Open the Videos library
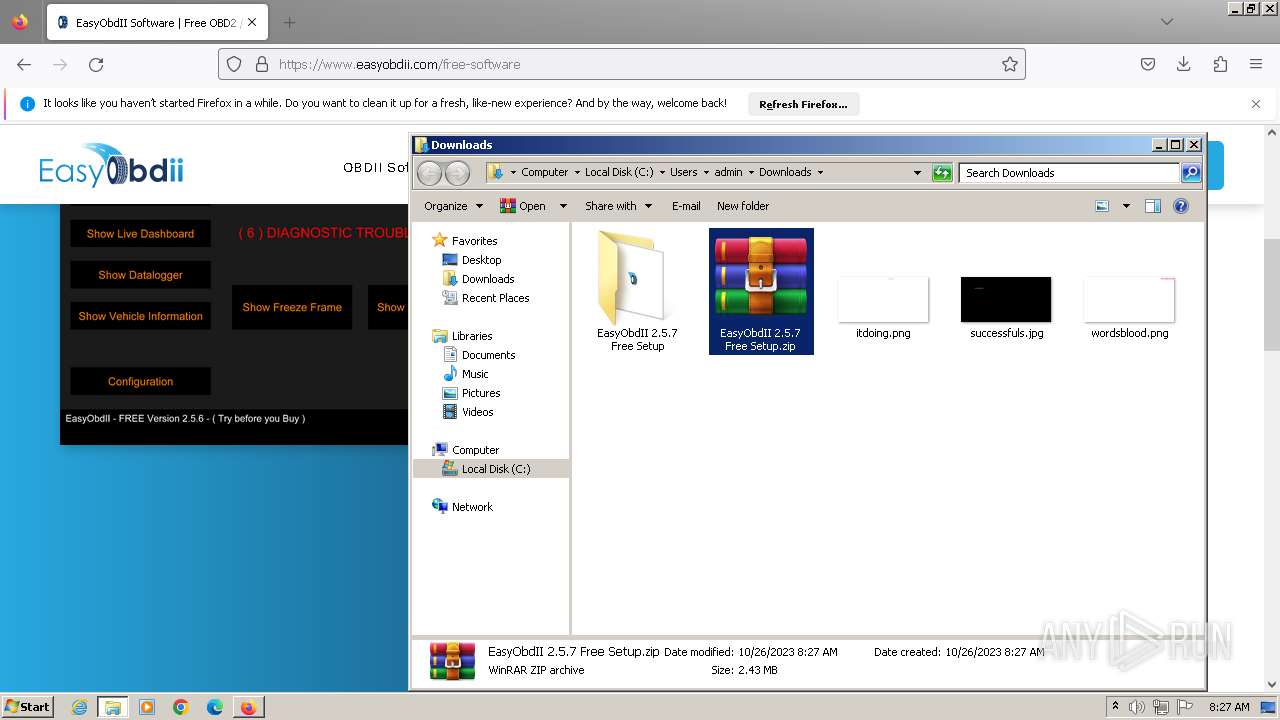Screen dimensions: 1280x720 click(477, 412)
